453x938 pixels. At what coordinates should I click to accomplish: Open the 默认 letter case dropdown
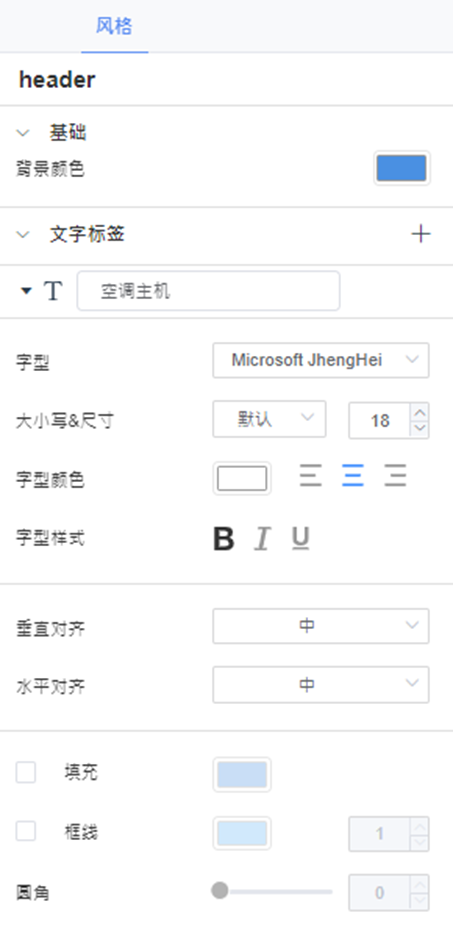point(269,419)
